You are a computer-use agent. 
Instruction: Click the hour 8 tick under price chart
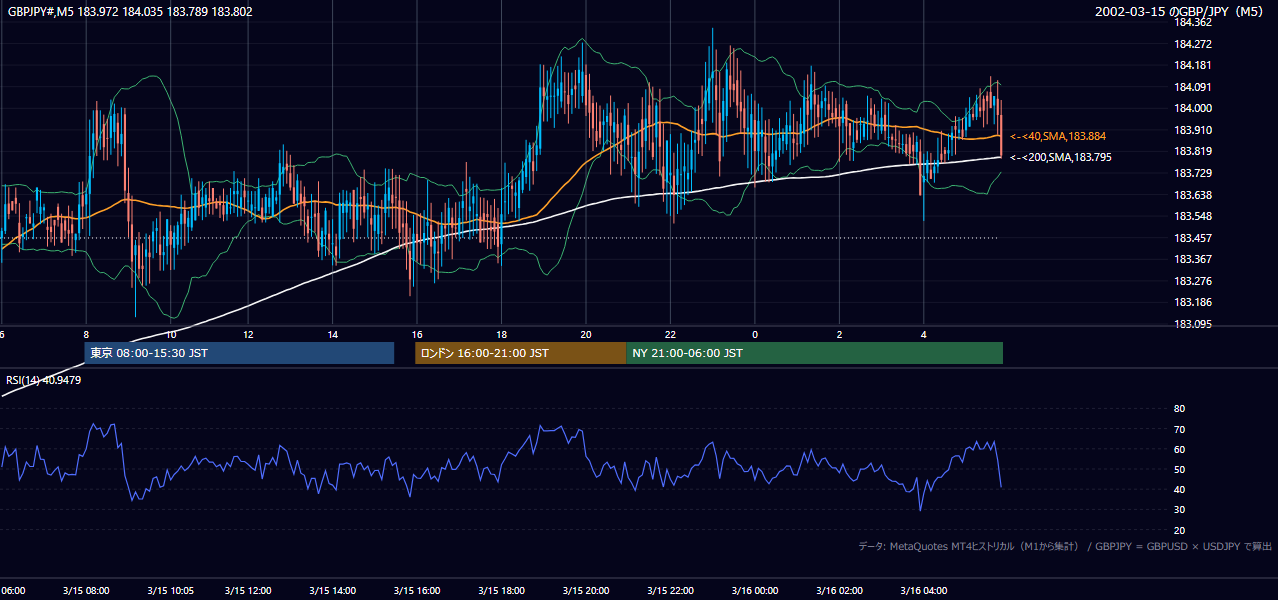point(86,334)
